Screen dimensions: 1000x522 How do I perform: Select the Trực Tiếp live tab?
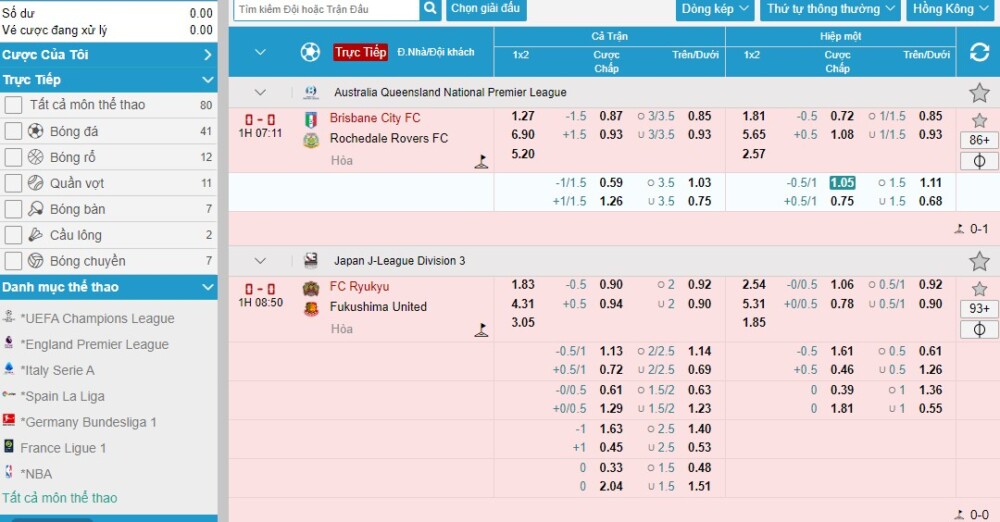pyautogui.click(x=360, y=52)
